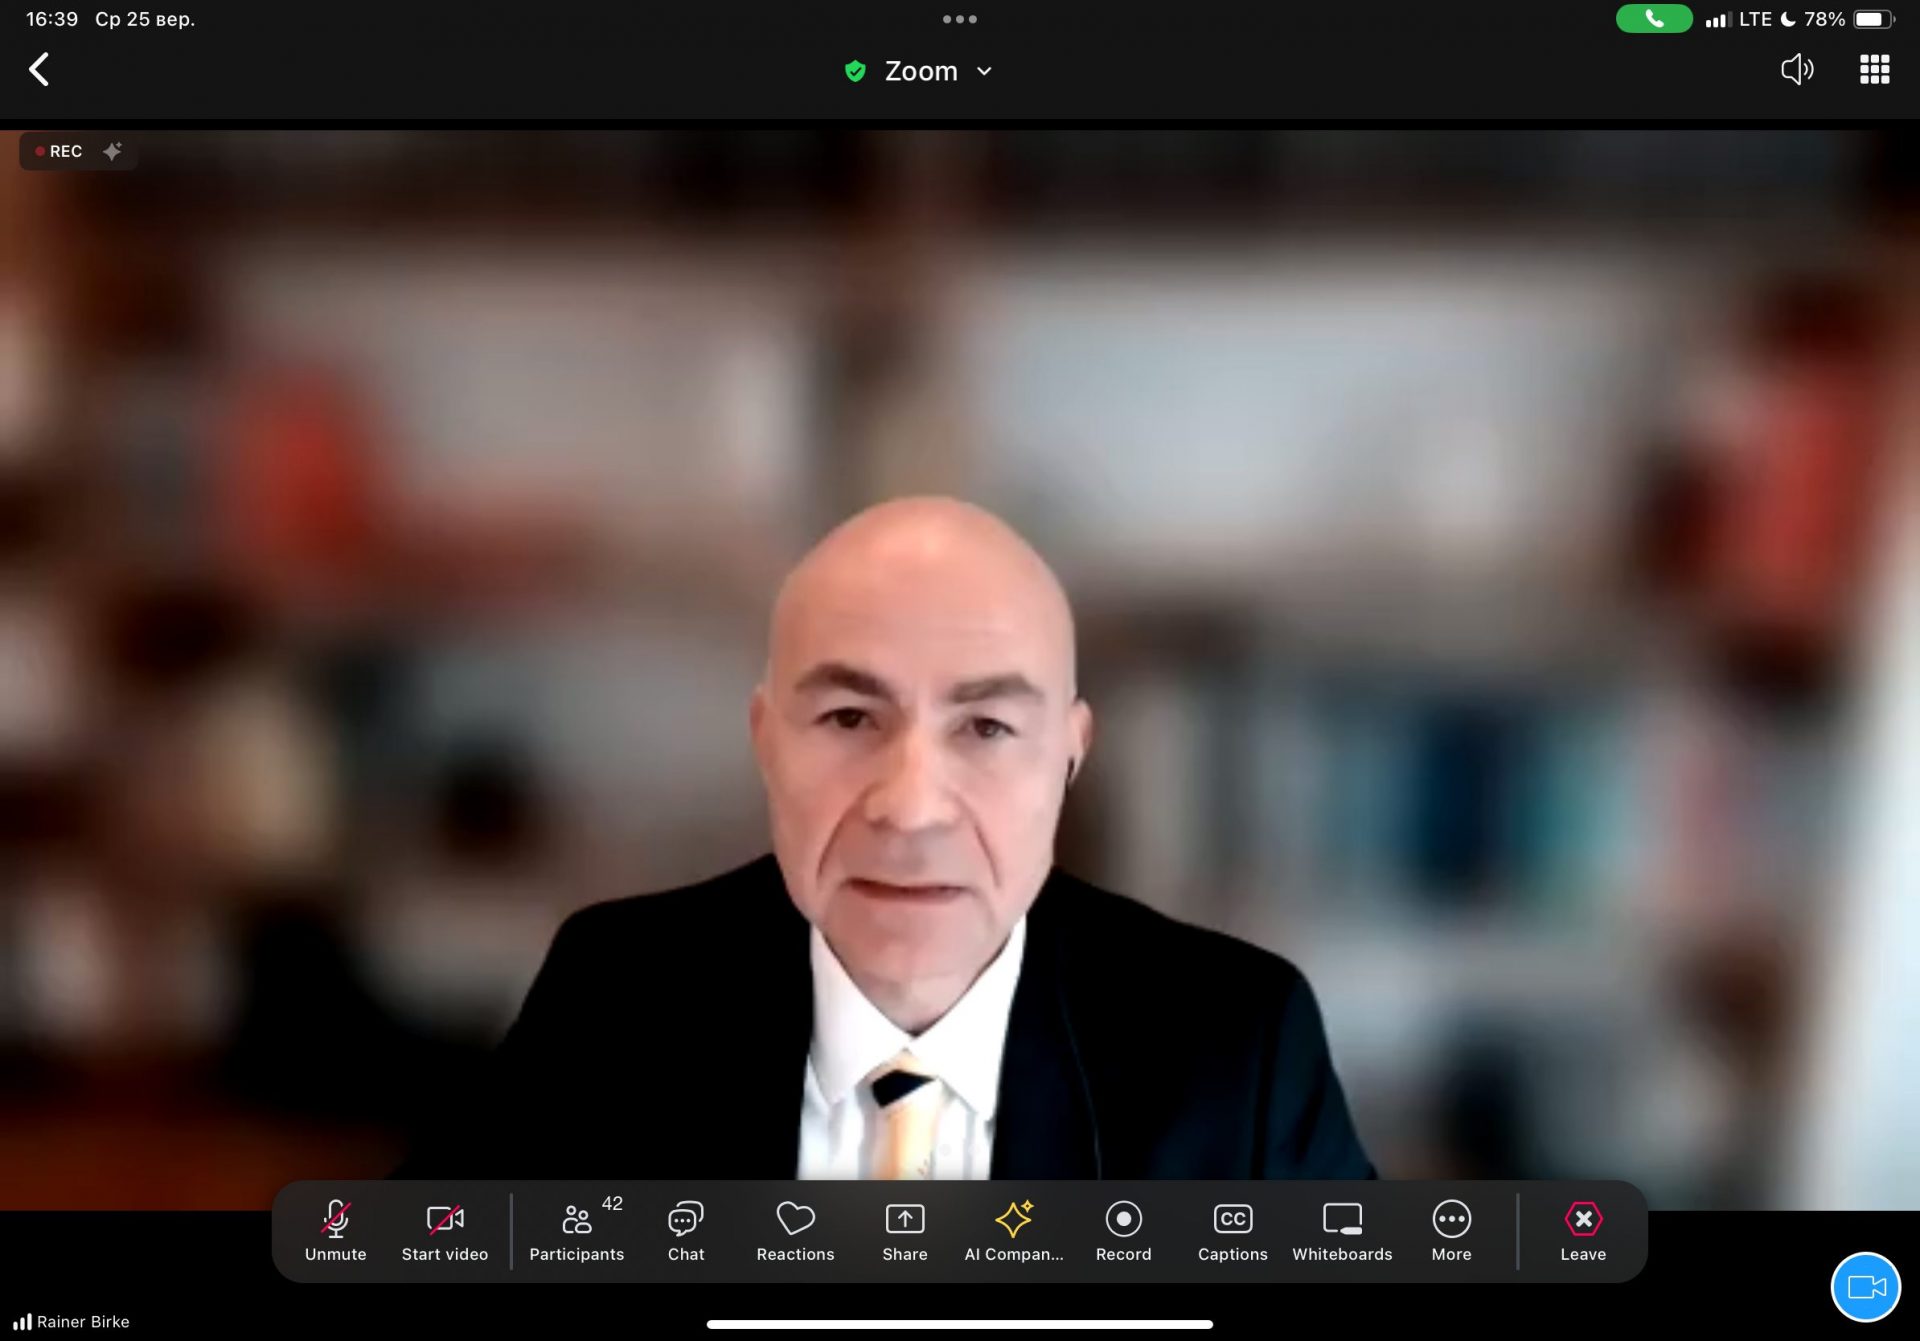Tap the blue floating camera button

pos(1865,1287)
